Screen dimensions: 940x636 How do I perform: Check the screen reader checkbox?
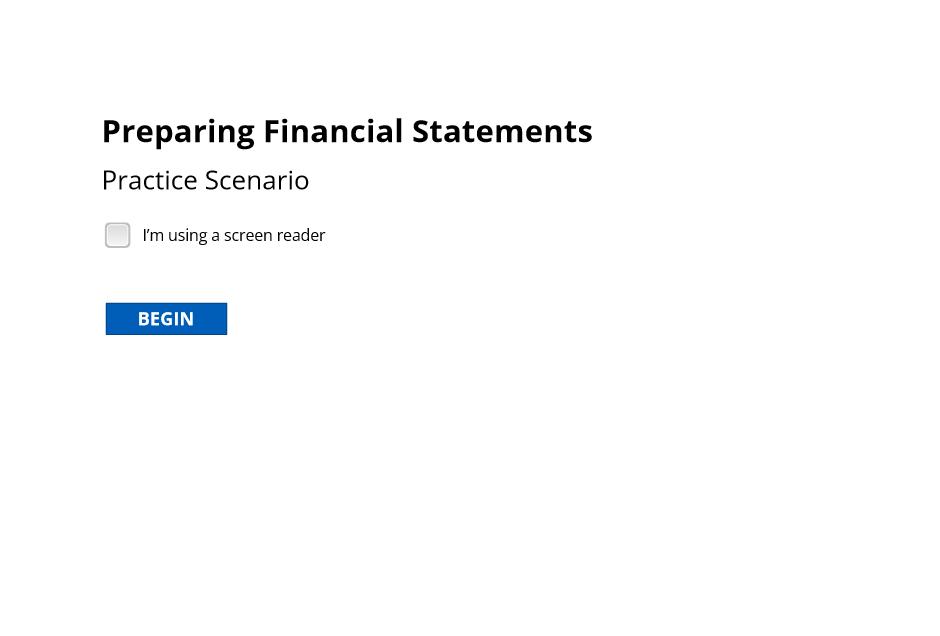point(118,235)
